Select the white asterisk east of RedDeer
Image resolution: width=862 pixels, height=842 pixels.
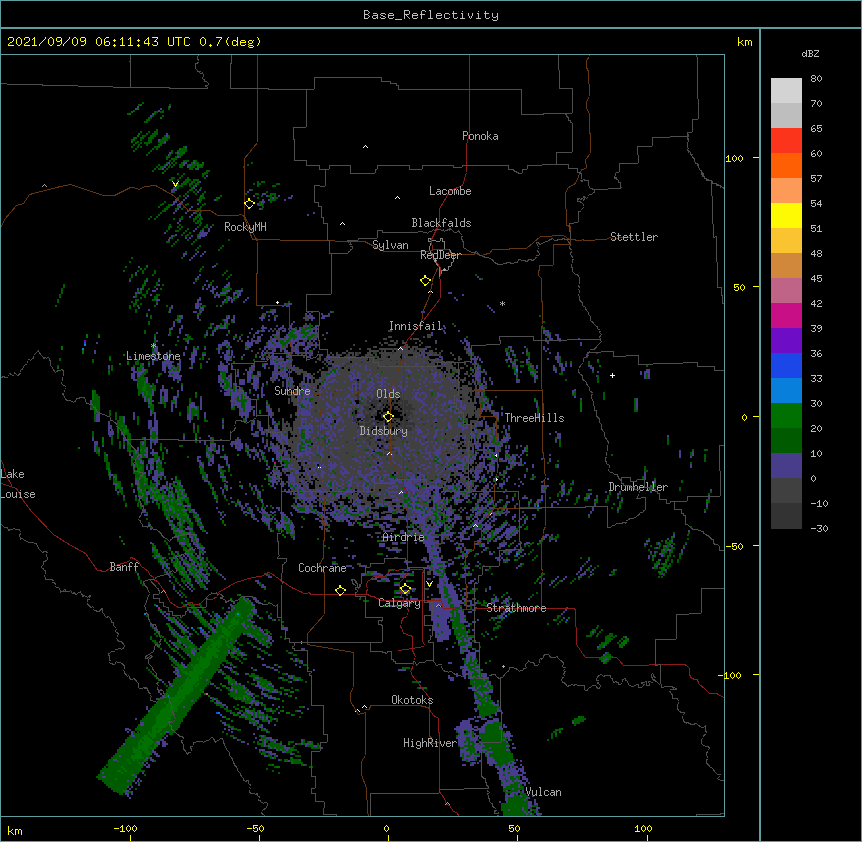pyautogui.click(x=502, y=304)
